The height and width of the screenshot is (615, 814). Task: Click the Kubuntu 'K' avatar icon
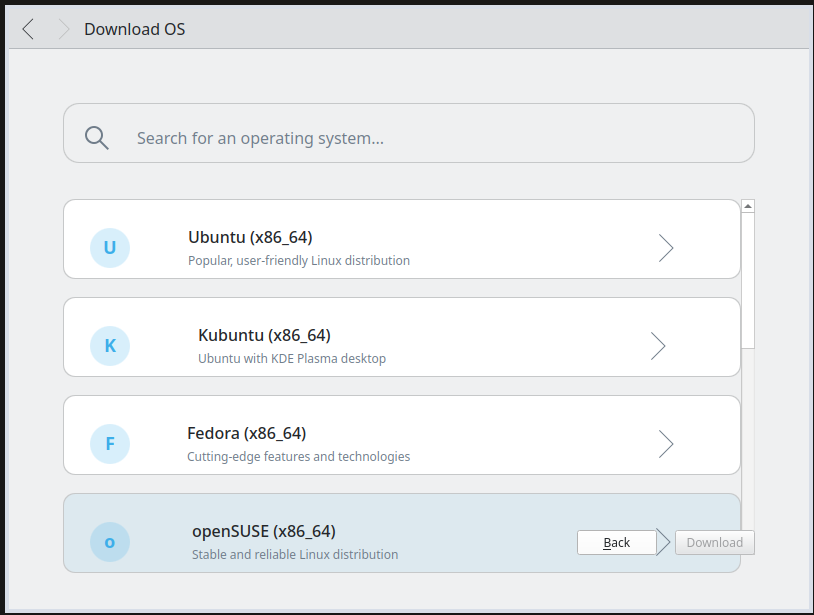coord(110,346)
